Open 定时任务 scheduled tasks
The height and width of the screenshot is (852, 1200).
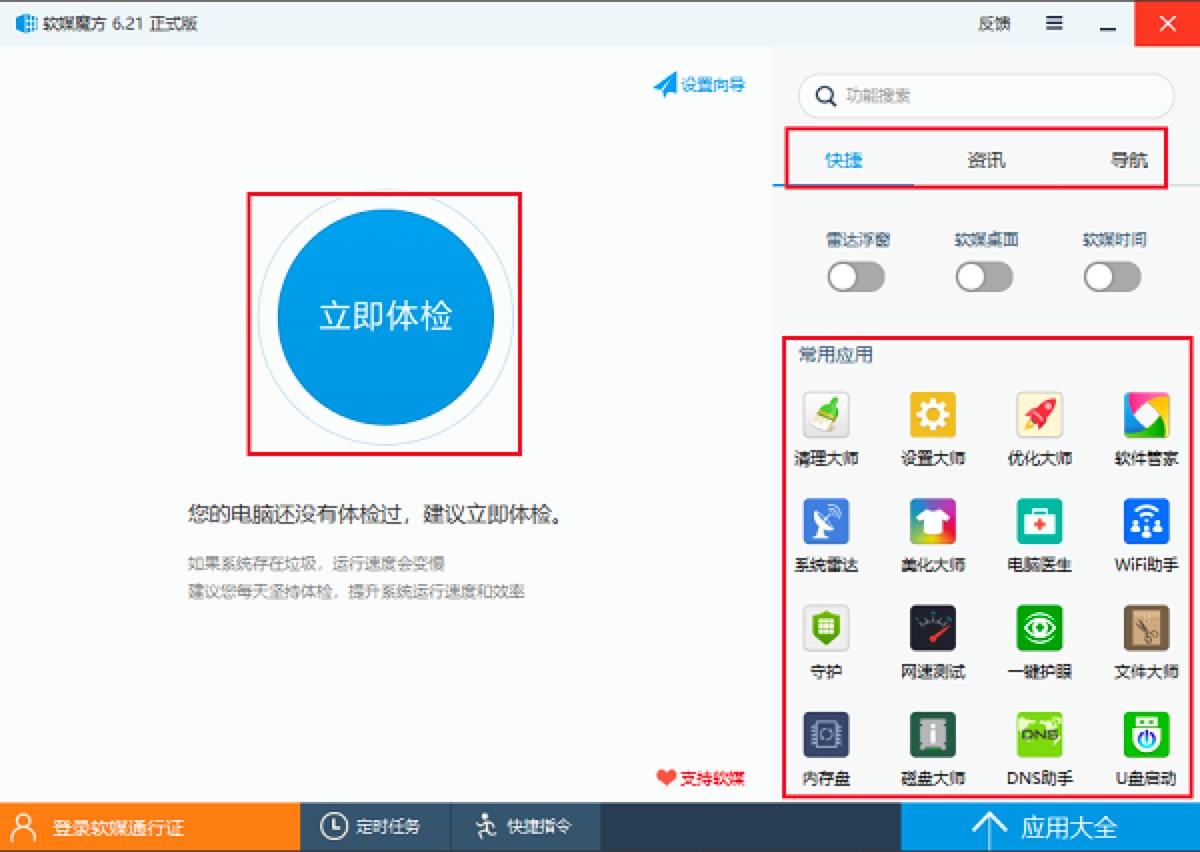(x=375, y=827)
